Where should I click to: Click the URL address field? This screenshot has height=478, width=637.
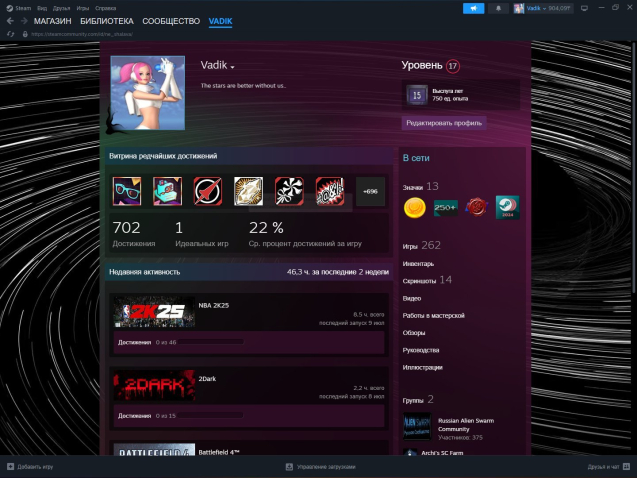pyautogui.click(x=82, y=34)
